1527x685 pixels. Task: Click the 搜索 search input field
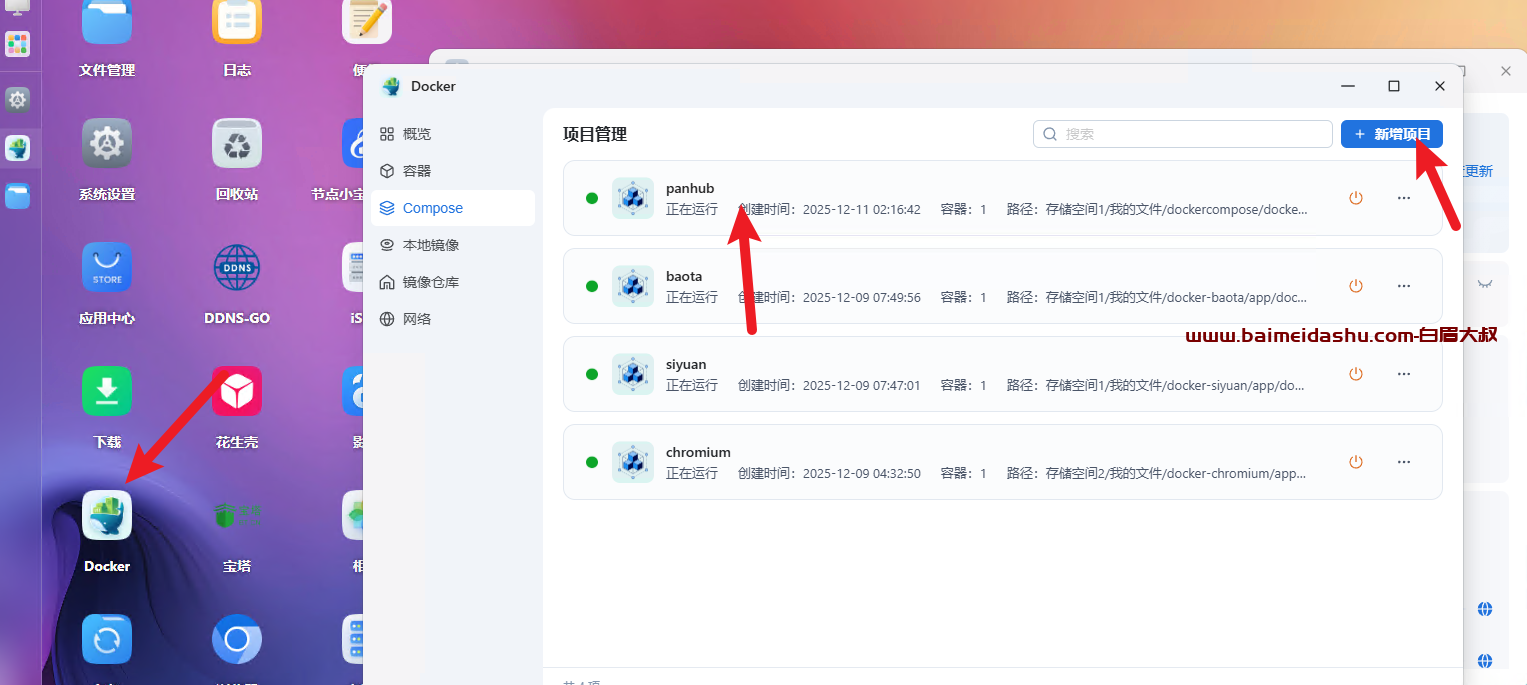click(x=1190, y=134)
